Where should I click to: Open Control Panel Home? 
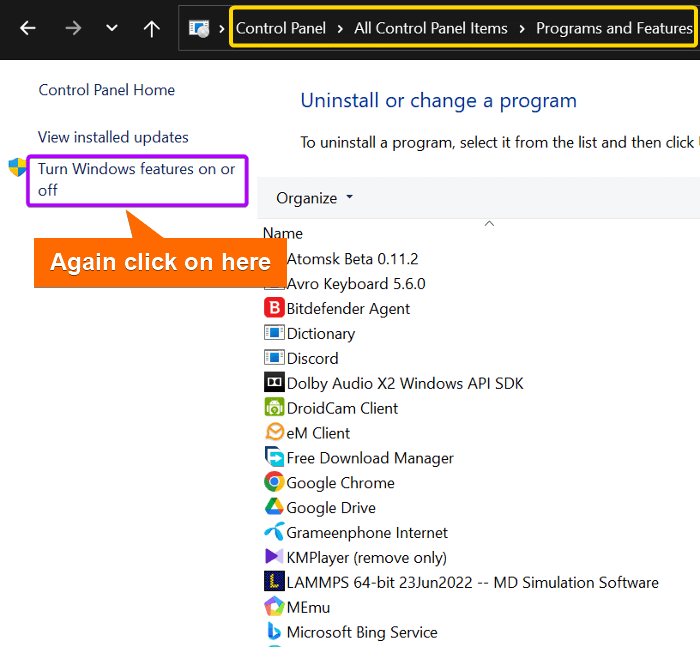(107, 90)
